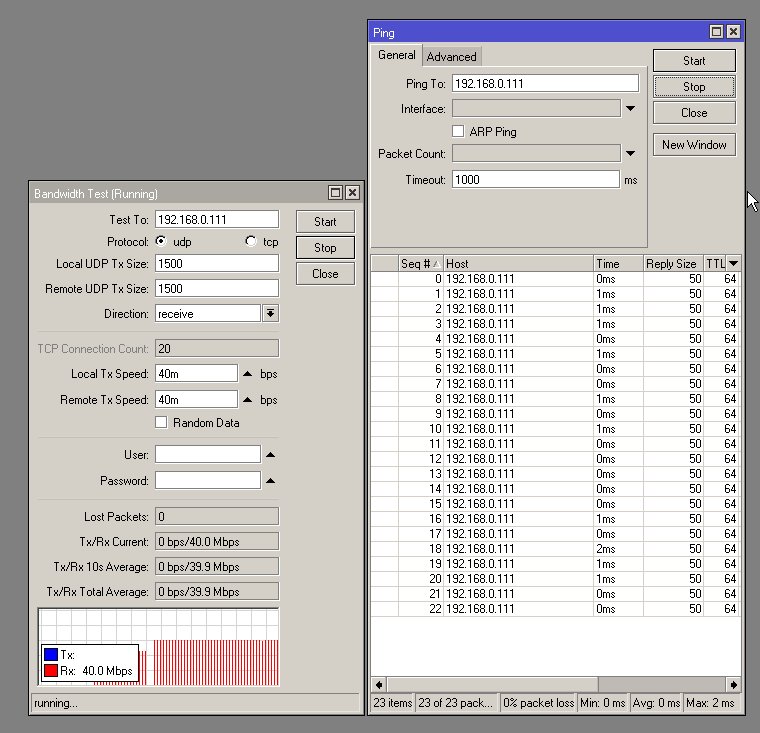Open the column selector dropdown next to TTL
The image size is (760, 733).
pyautogui.click(x=733, y=264)
